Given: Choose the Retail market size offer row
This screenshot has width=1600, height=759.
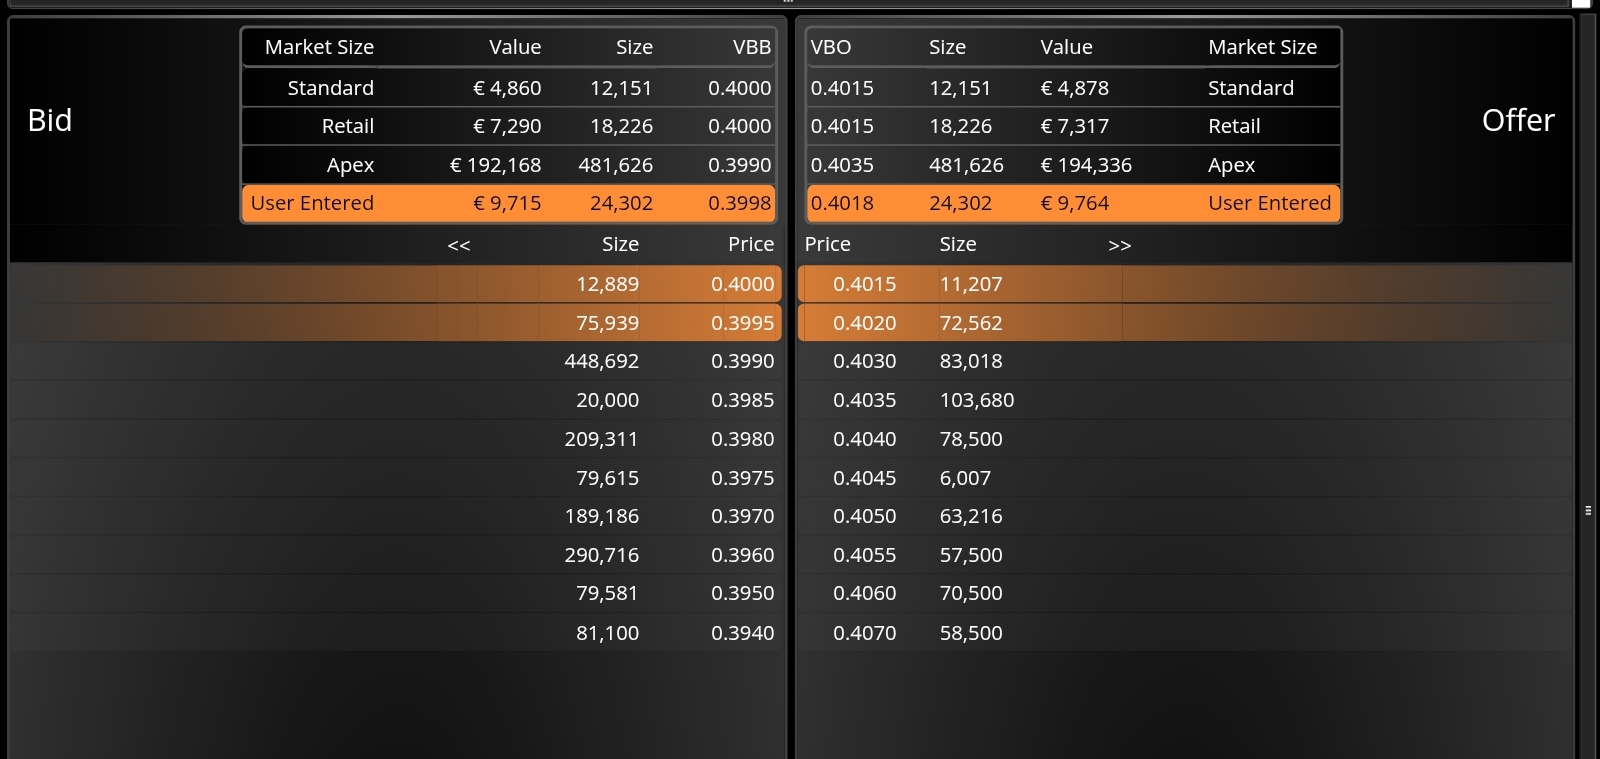Looking at the screenshot, I should coord(1072,126).
